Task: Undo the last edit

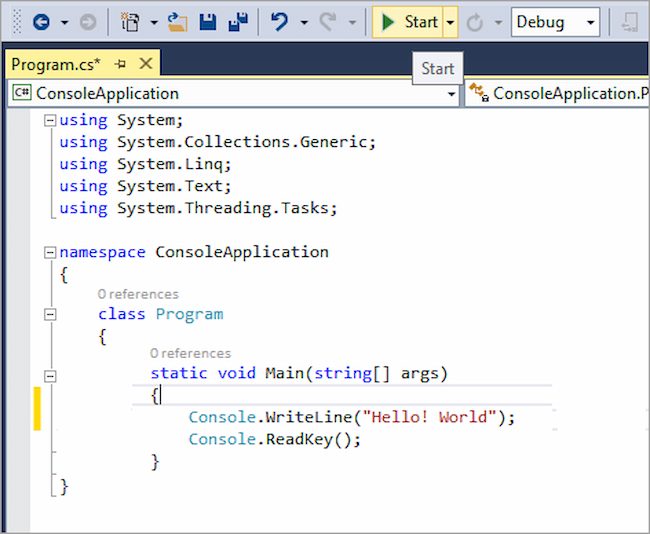Action: (x=281, y=21)
